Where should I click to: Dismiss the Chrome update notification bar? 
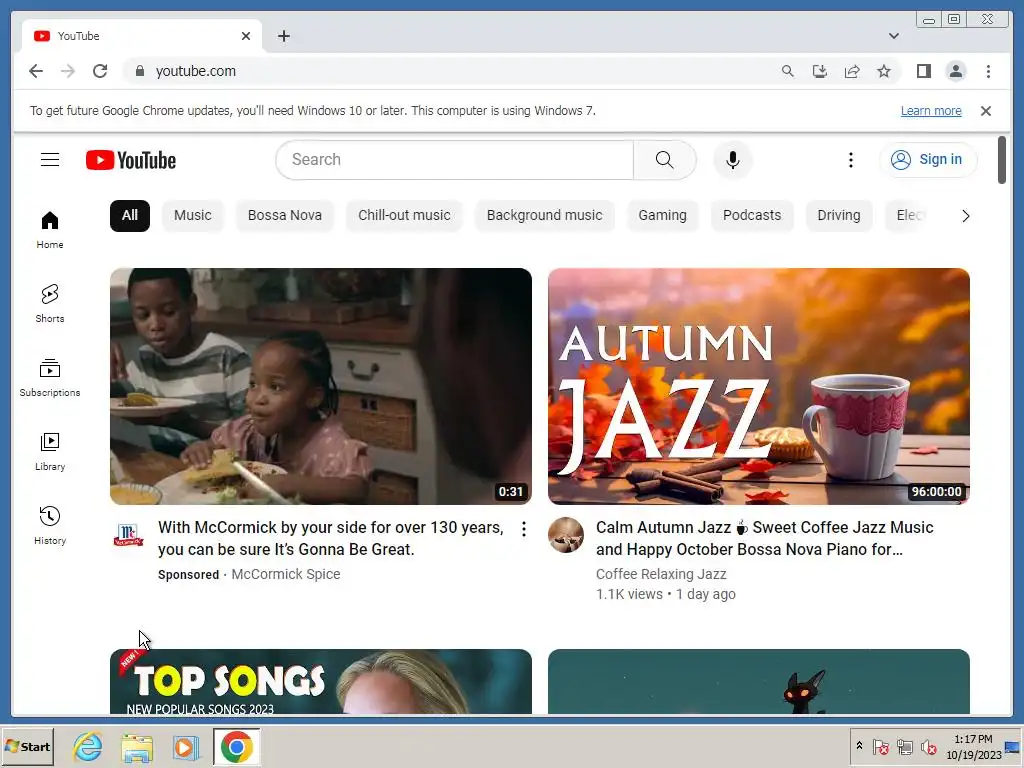(985, 111)
